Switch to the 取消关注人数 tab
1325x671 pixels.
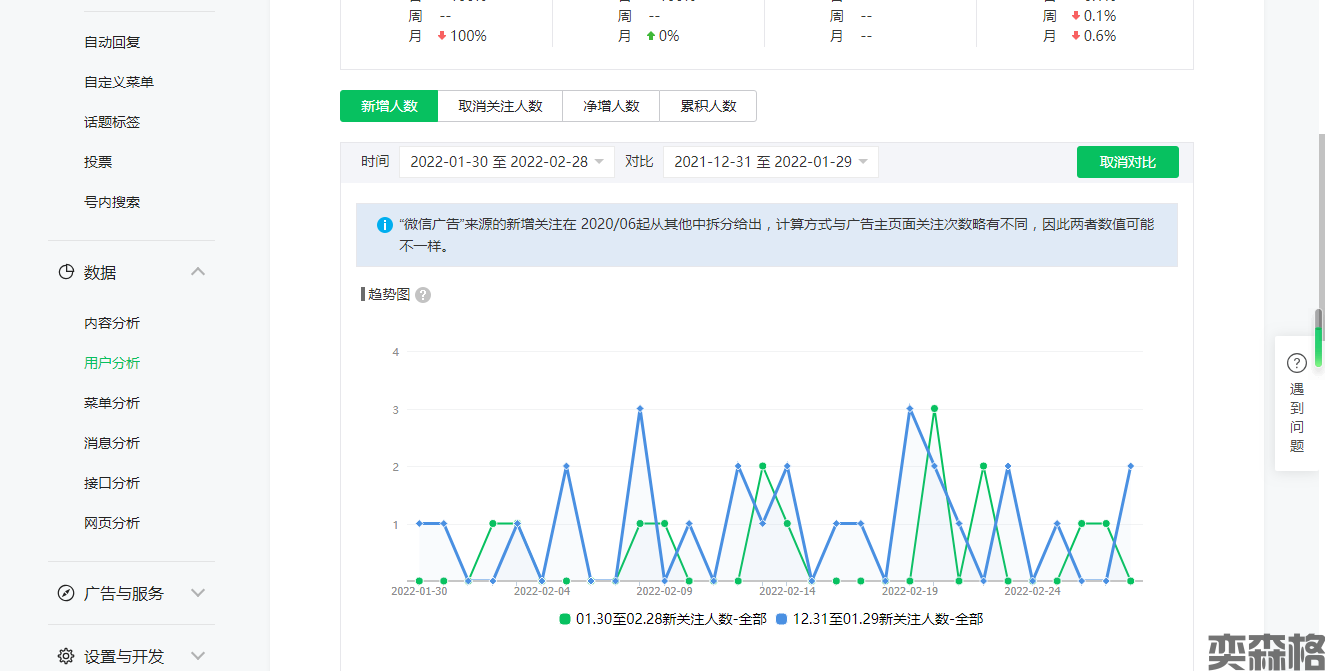click(500, 106)
